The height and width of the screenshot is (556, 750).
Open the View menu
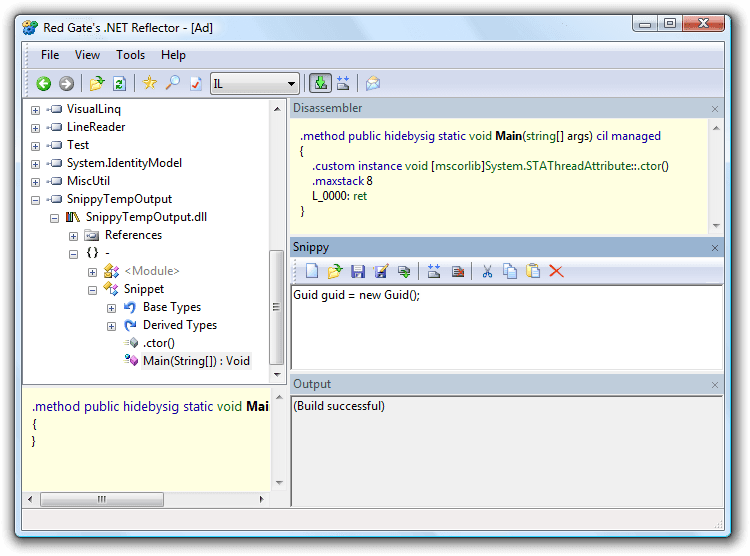pos(87,55)
